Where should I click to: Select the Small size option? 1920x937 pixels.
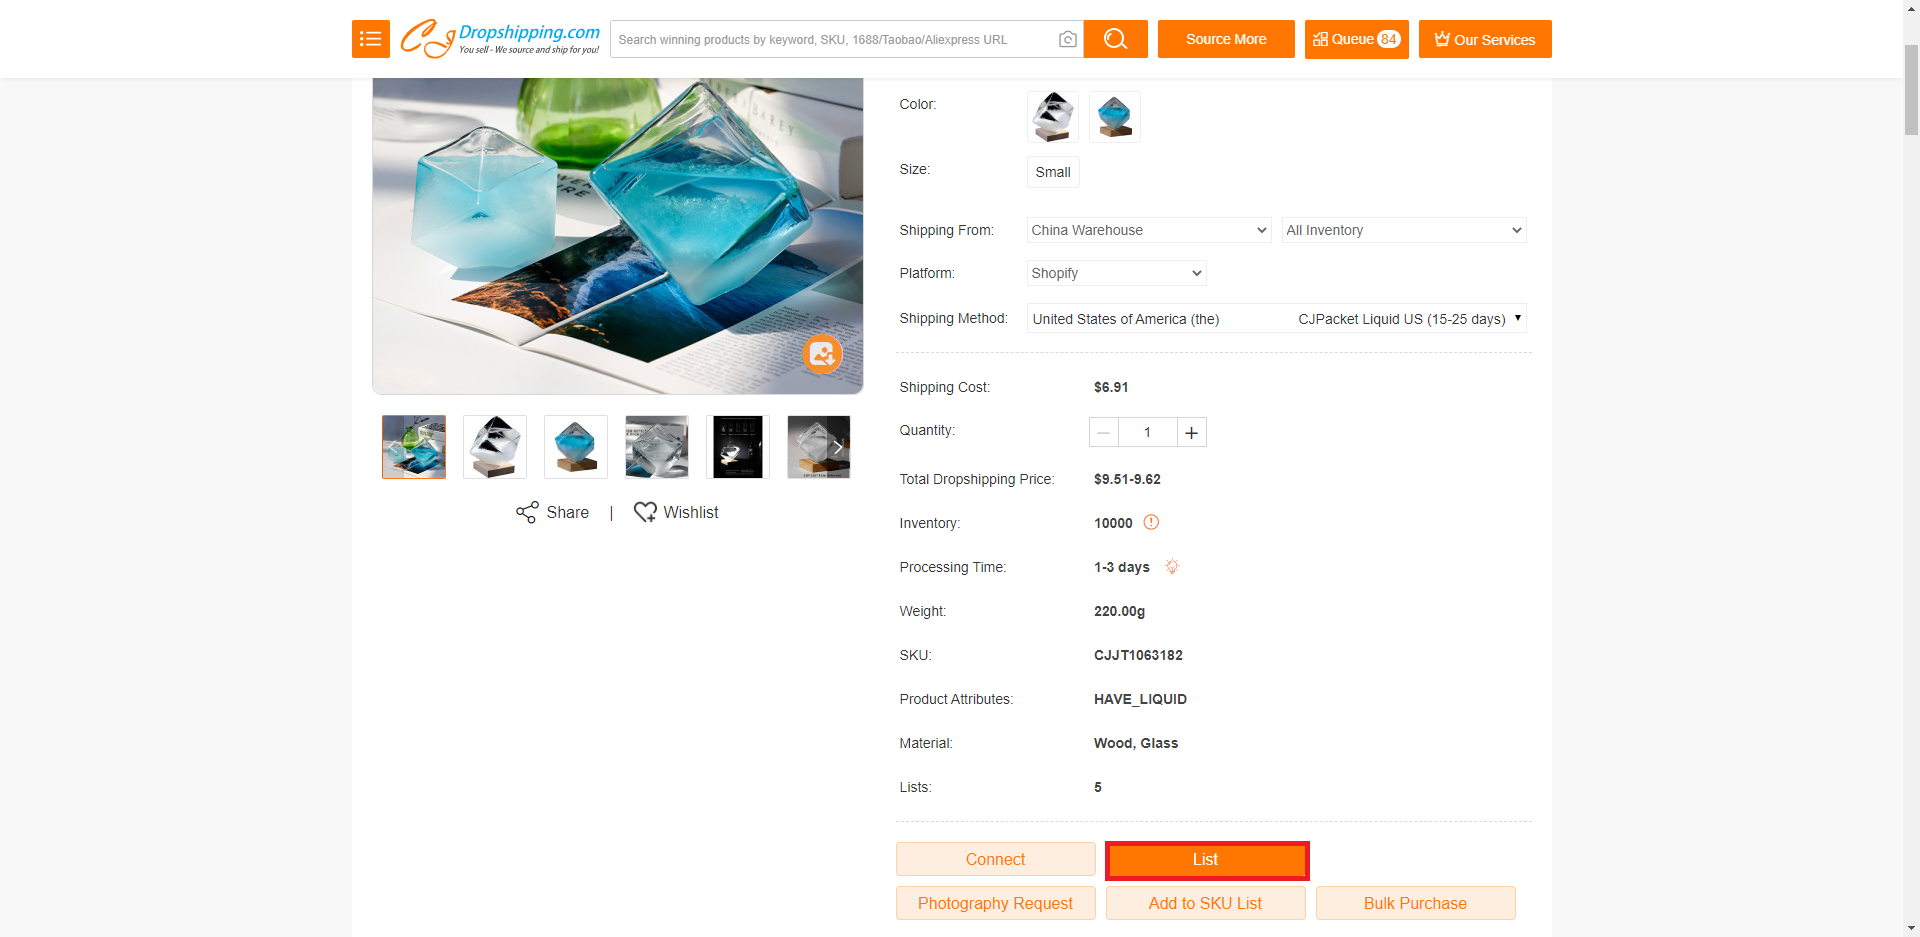pos(1053,172)
